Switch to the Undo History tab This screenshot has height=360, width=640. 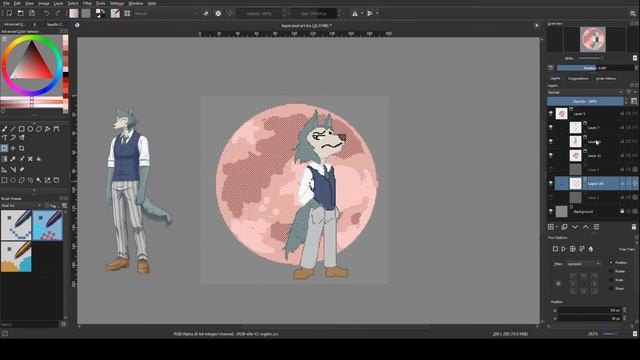(606, 78)
